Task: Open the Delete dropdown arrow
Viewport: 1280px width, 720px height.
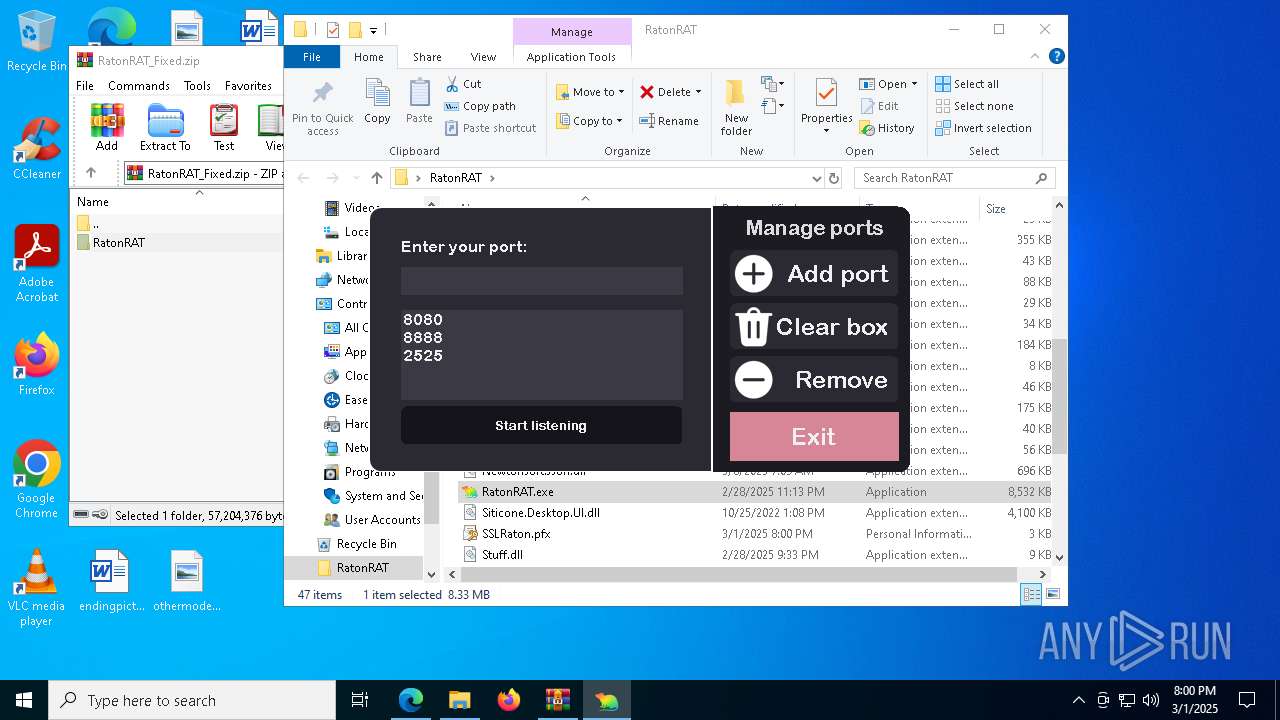Action: pos(698,92)
